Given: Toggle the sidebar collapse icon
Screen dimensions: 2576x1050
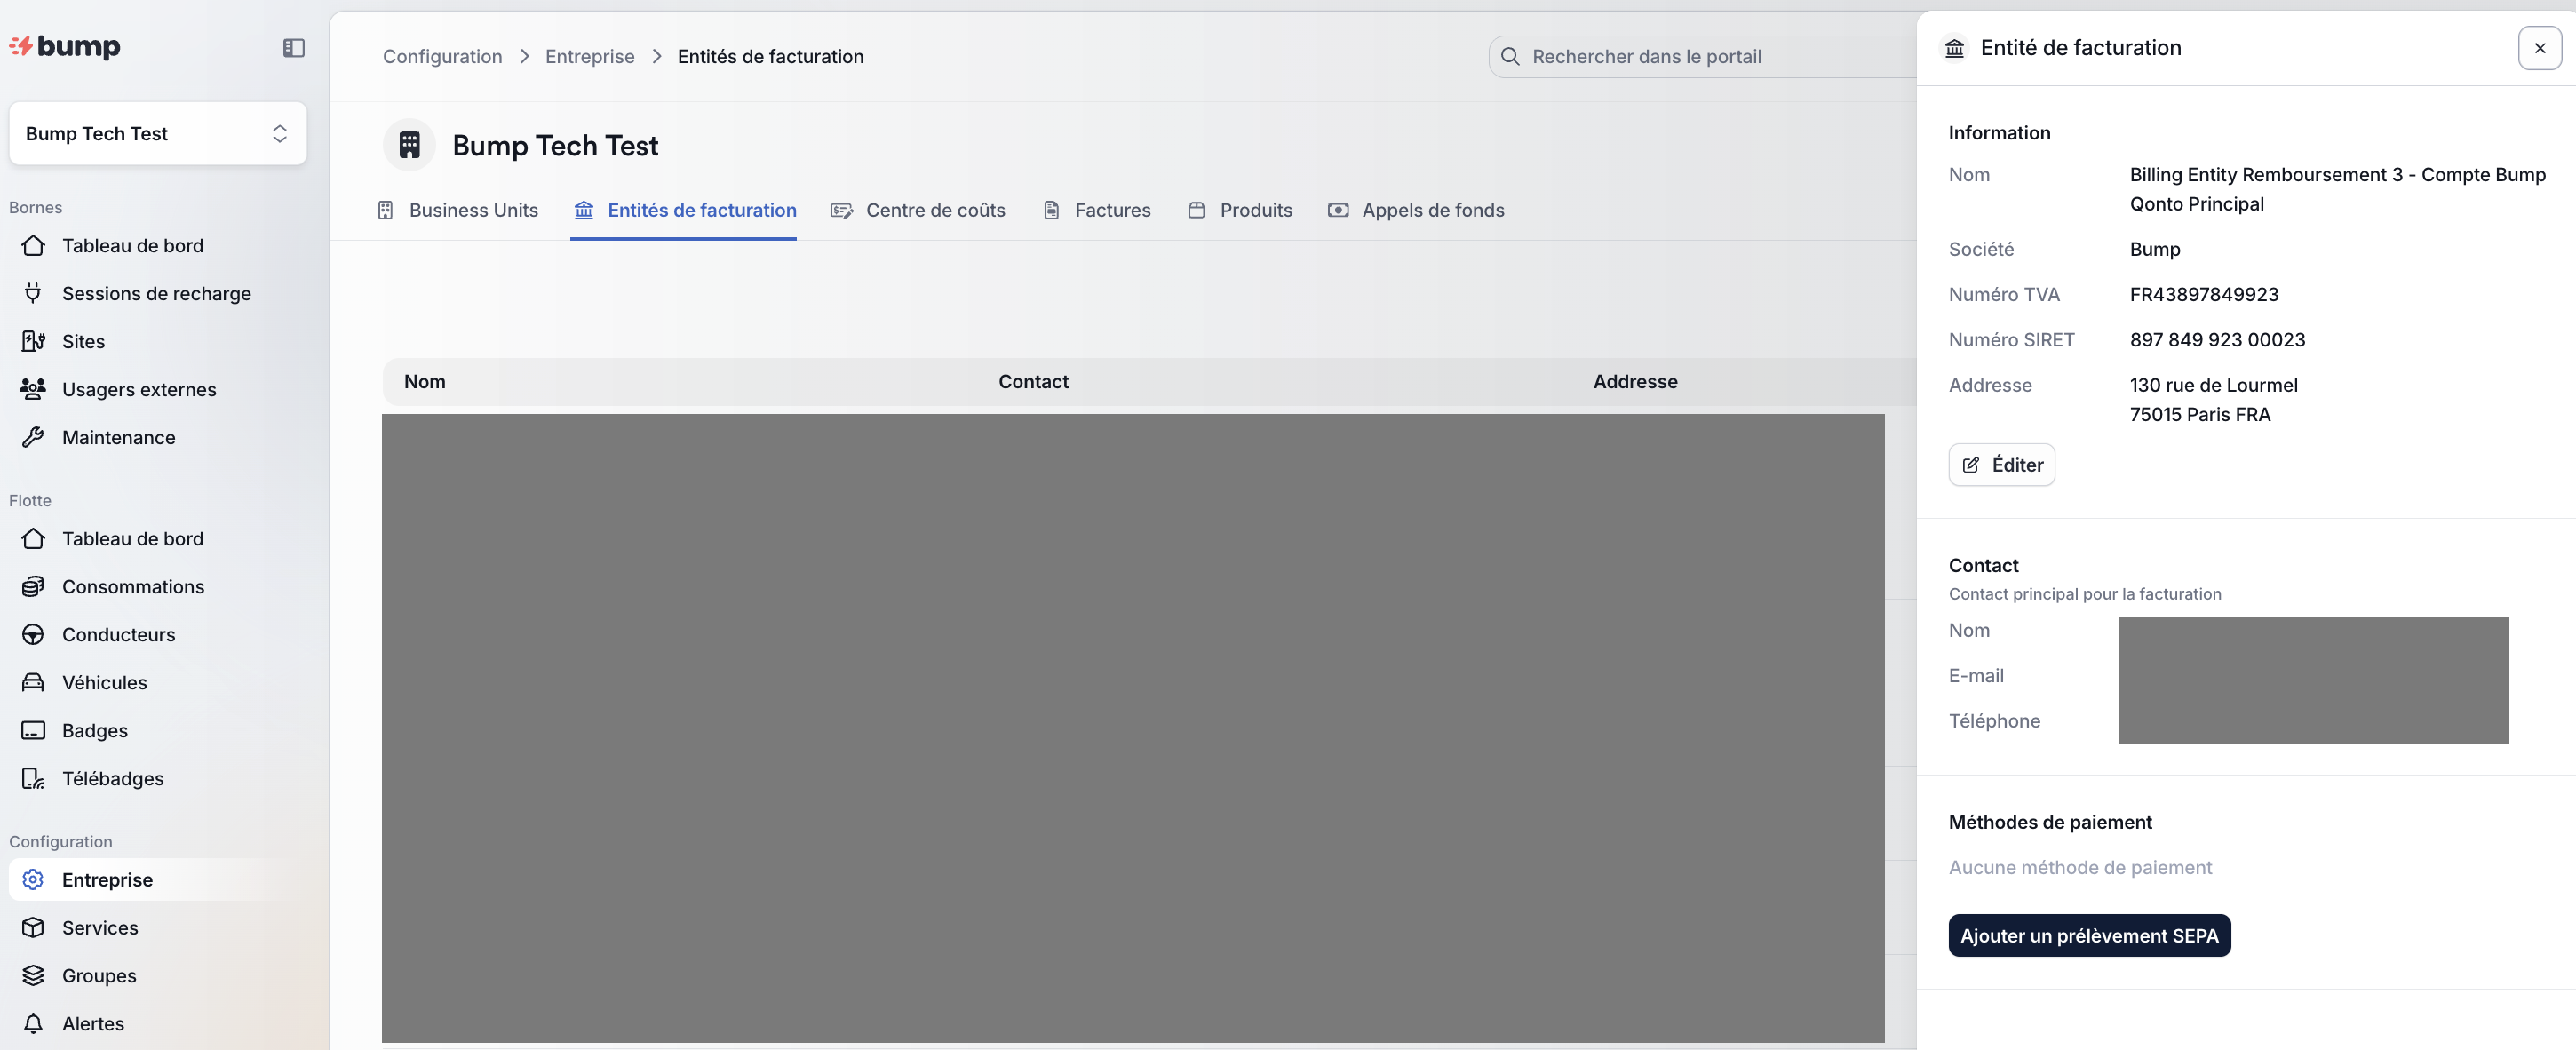Looking at the screenshot, I should 293,48.
